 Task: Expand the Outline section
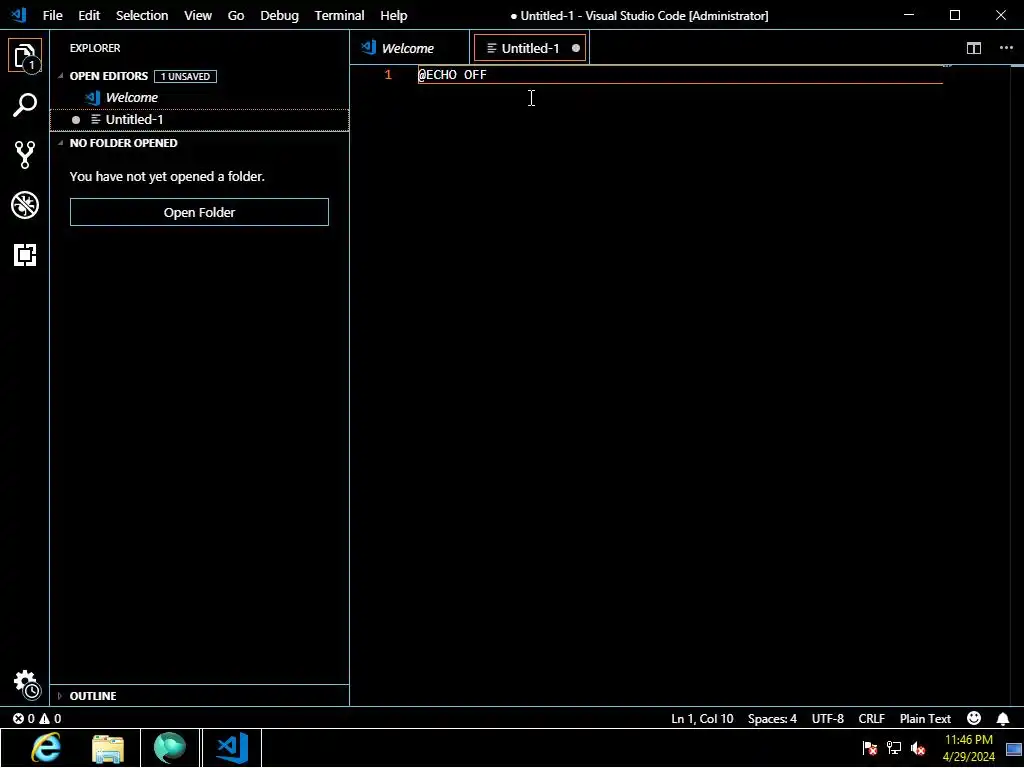[x=59, y=696]
